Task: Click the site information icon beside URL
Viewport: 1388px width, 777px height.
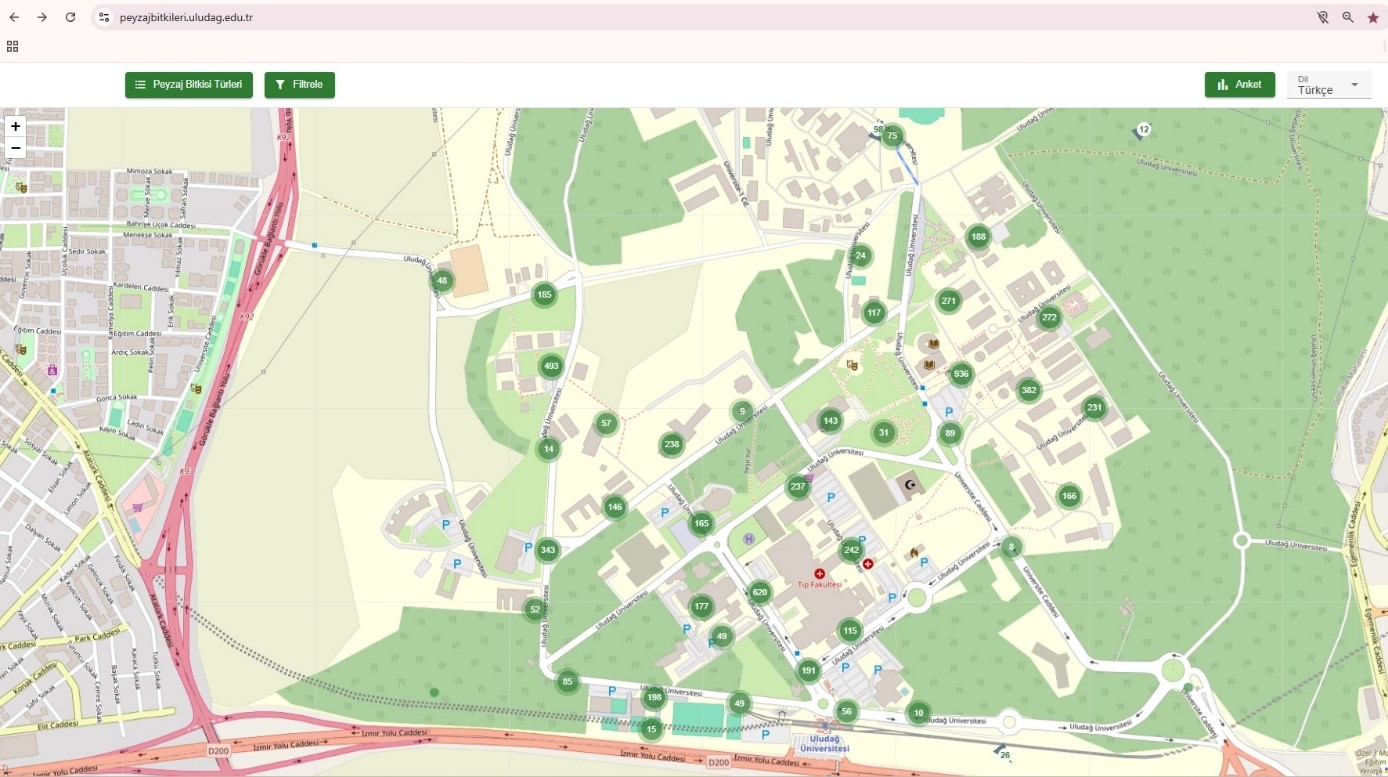Action: pyautogui.click(x=105, y=17)
